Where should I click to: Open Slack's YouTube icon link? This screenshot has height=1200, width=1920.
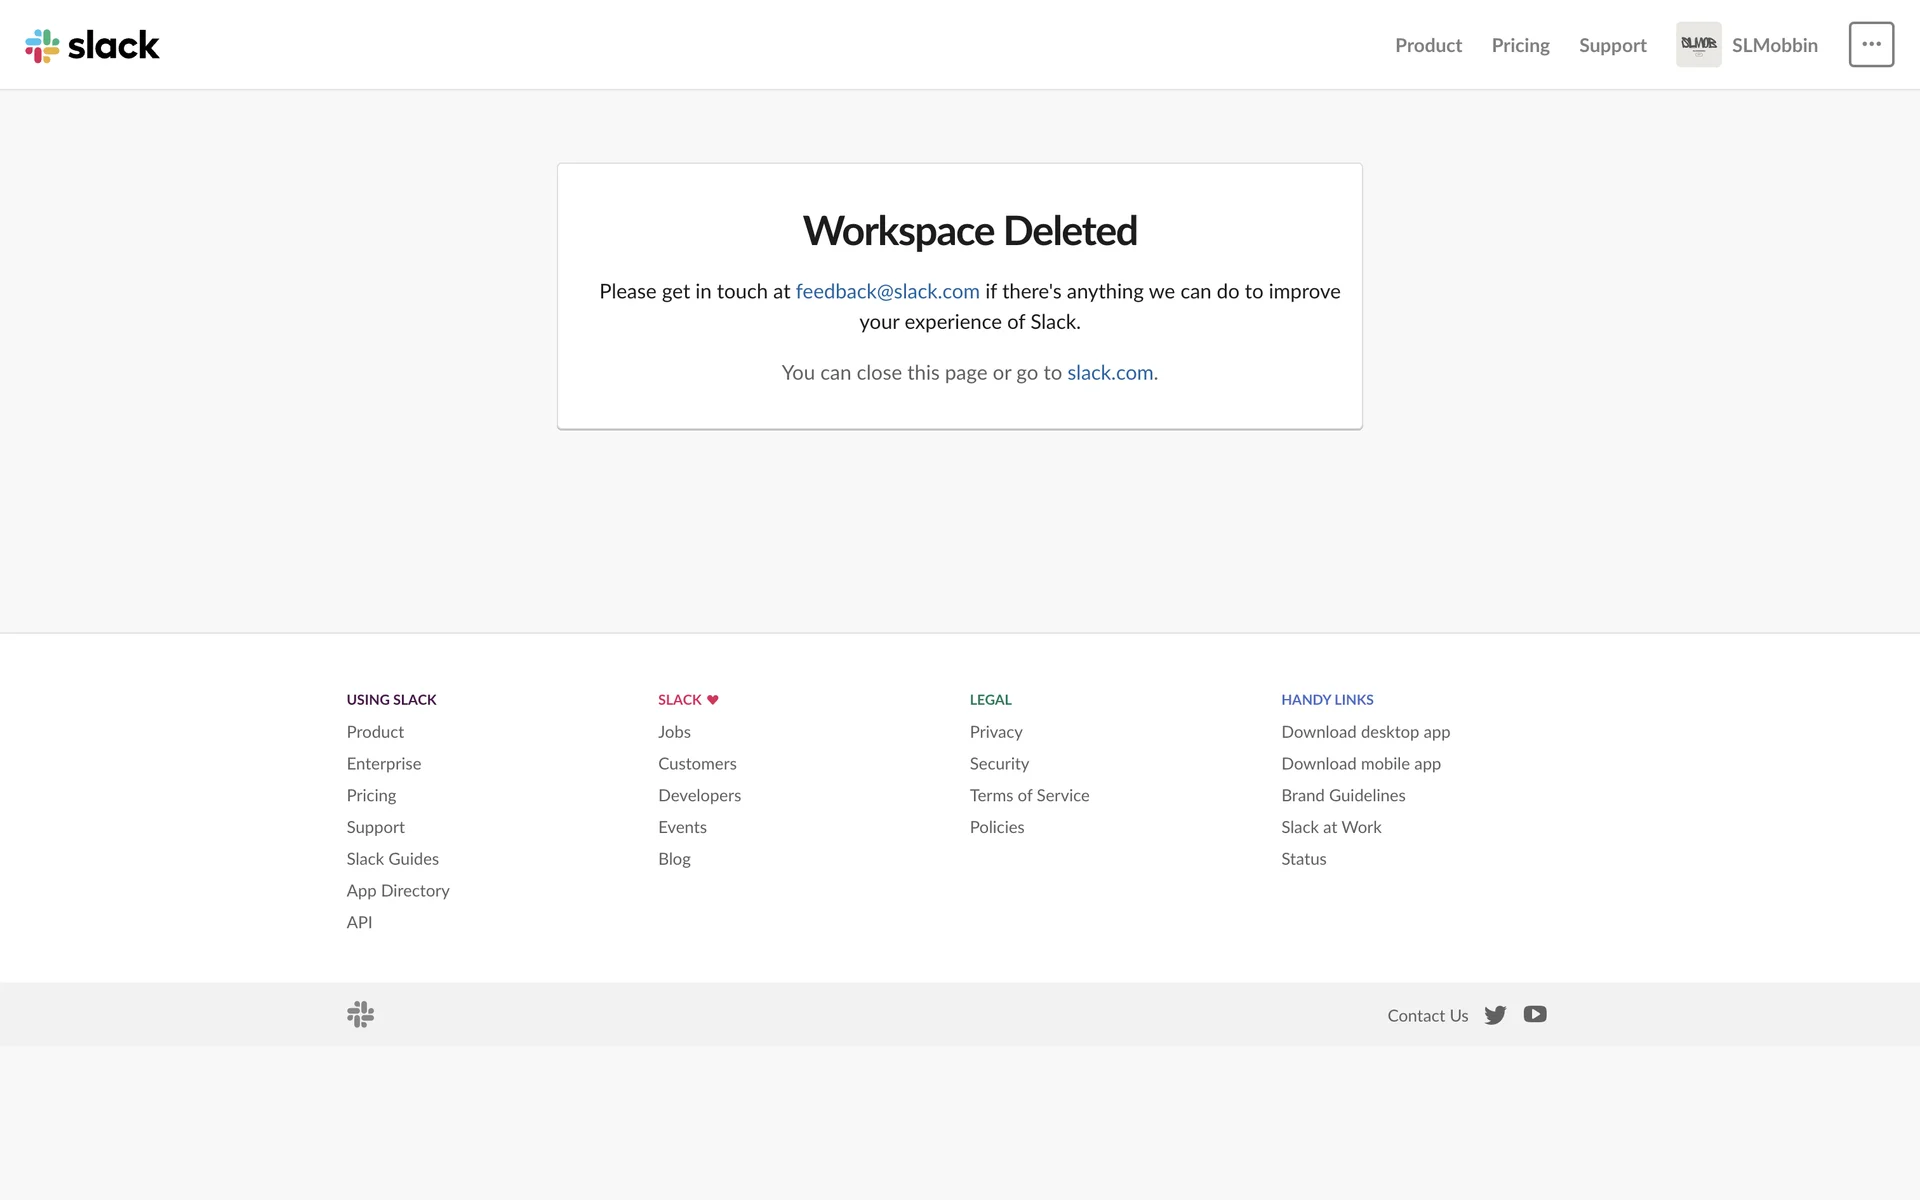[x=1535, y=1014]
